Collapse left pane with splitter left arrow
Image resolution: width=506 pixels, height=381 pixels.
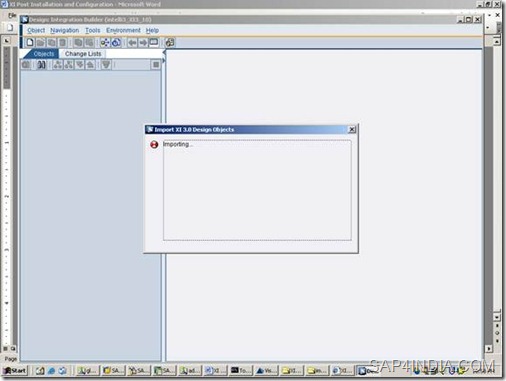pyautogui.click(x=164, y=52)
